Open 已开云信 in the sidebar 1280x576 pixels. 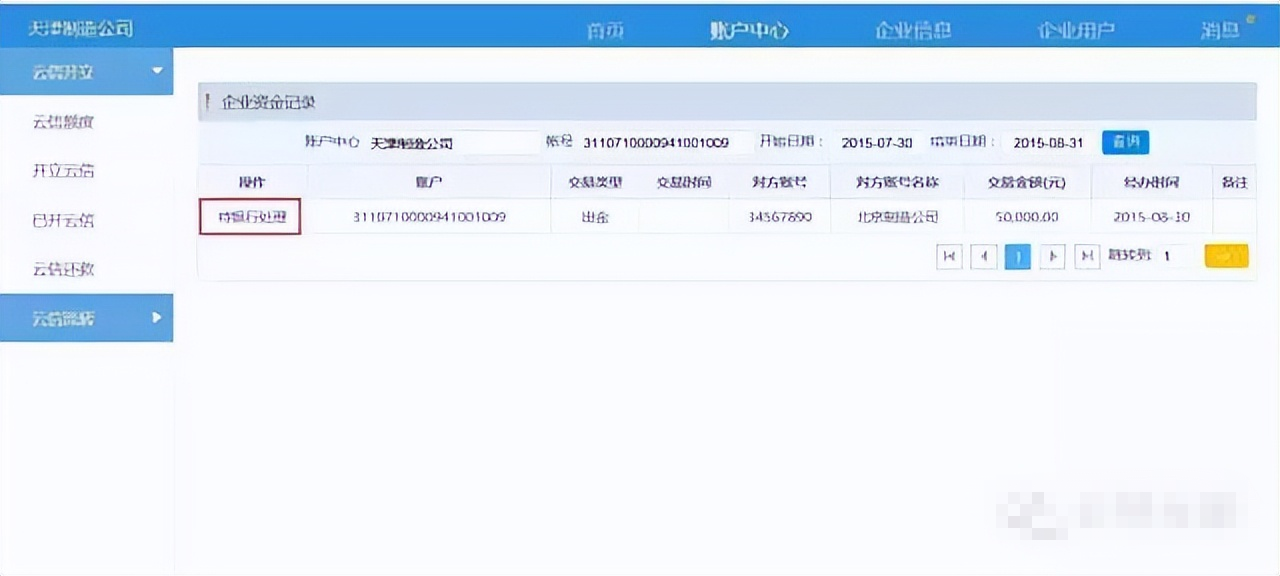[x=64, y=221]
